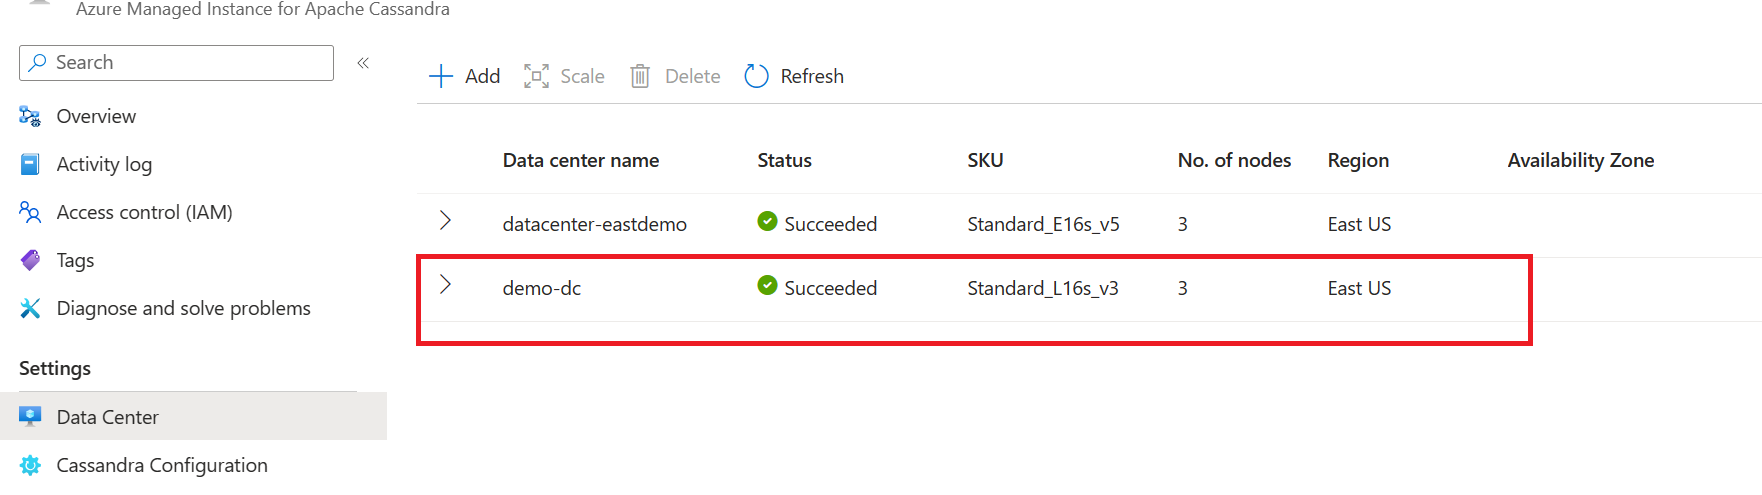
Task: Click the Delete trash can icon
Action: click(x=640, y=76)
